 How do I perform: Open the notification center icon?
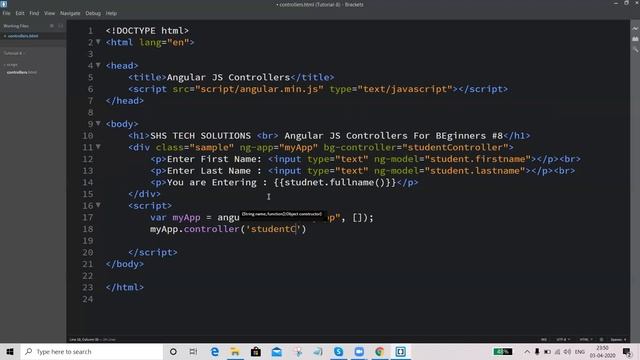[x=627, y=351]
